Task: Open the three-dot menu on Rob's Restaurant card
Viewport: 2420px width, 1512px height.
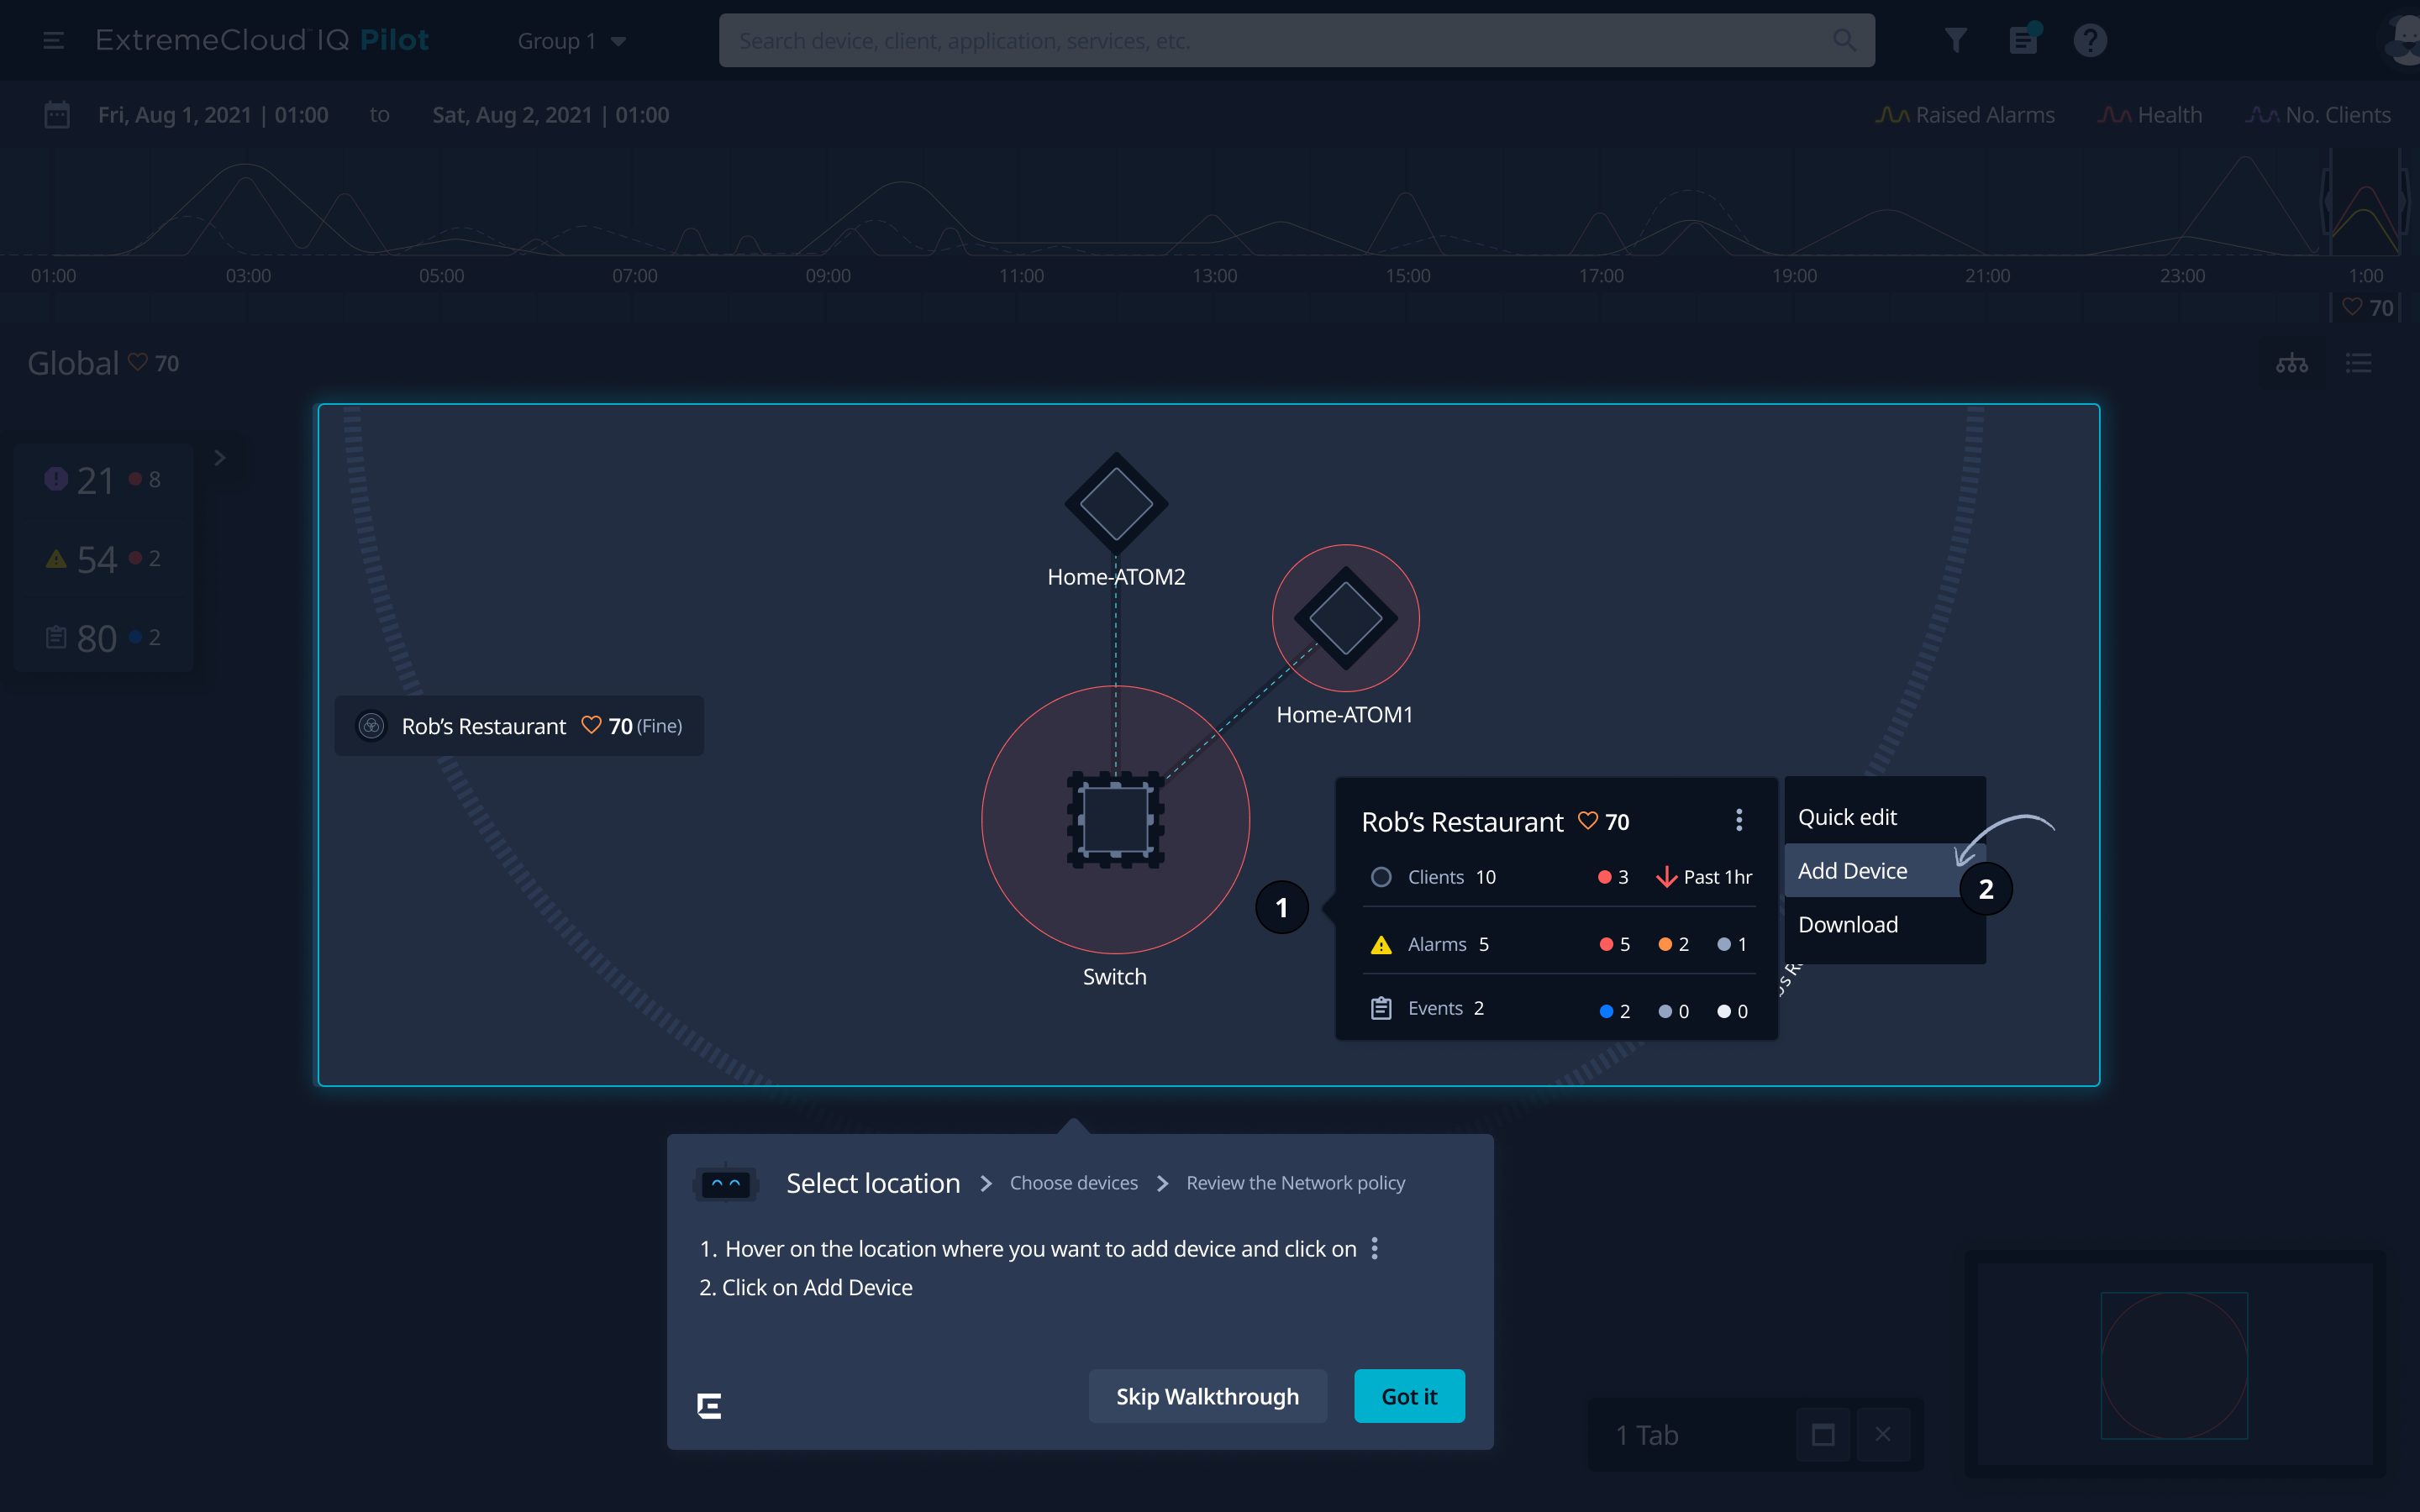Action: click(x=1740, y=820)
